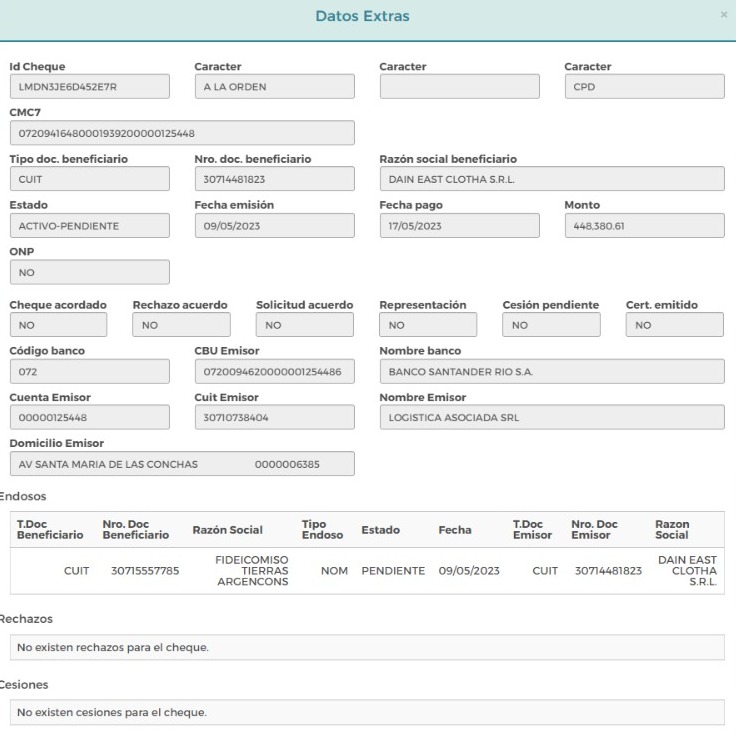Viewport: 736px width, 744px height.
Task: Select the Cesión pendiente field
Action: [x=551, y=325]
